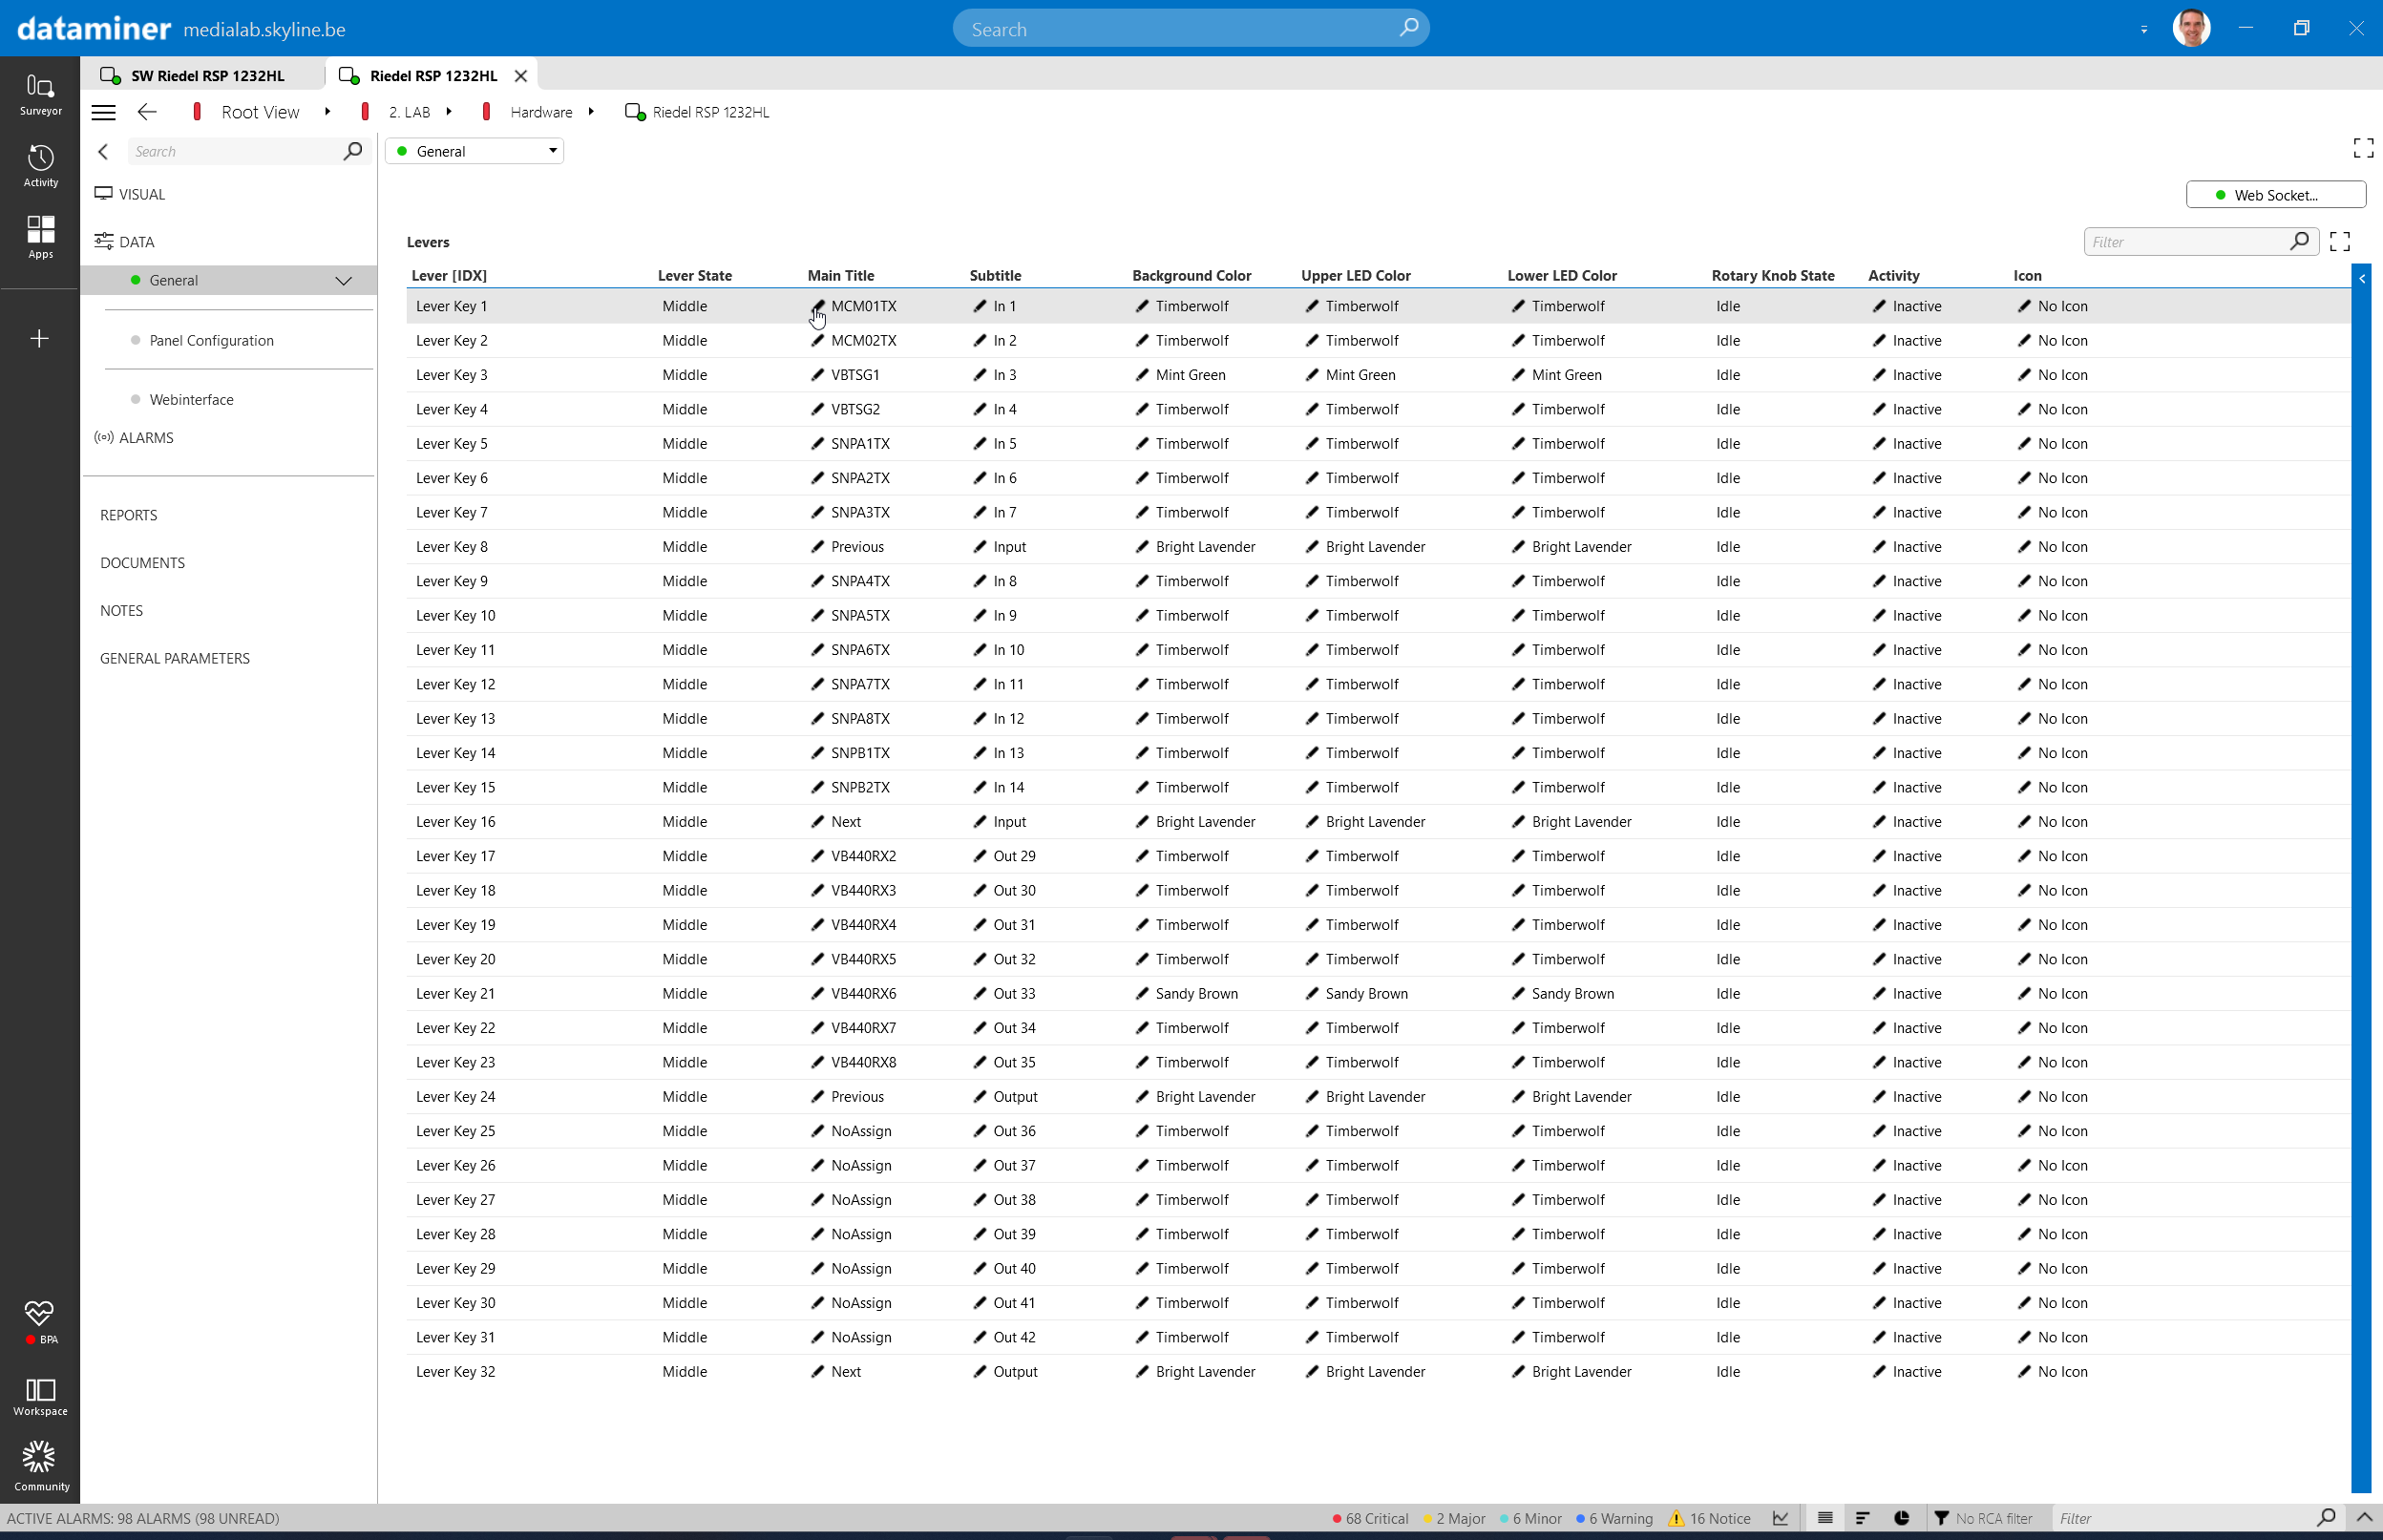Expand the Levers table to full screen
The image size is (2383, 1540).
[x=2339, y=241]
